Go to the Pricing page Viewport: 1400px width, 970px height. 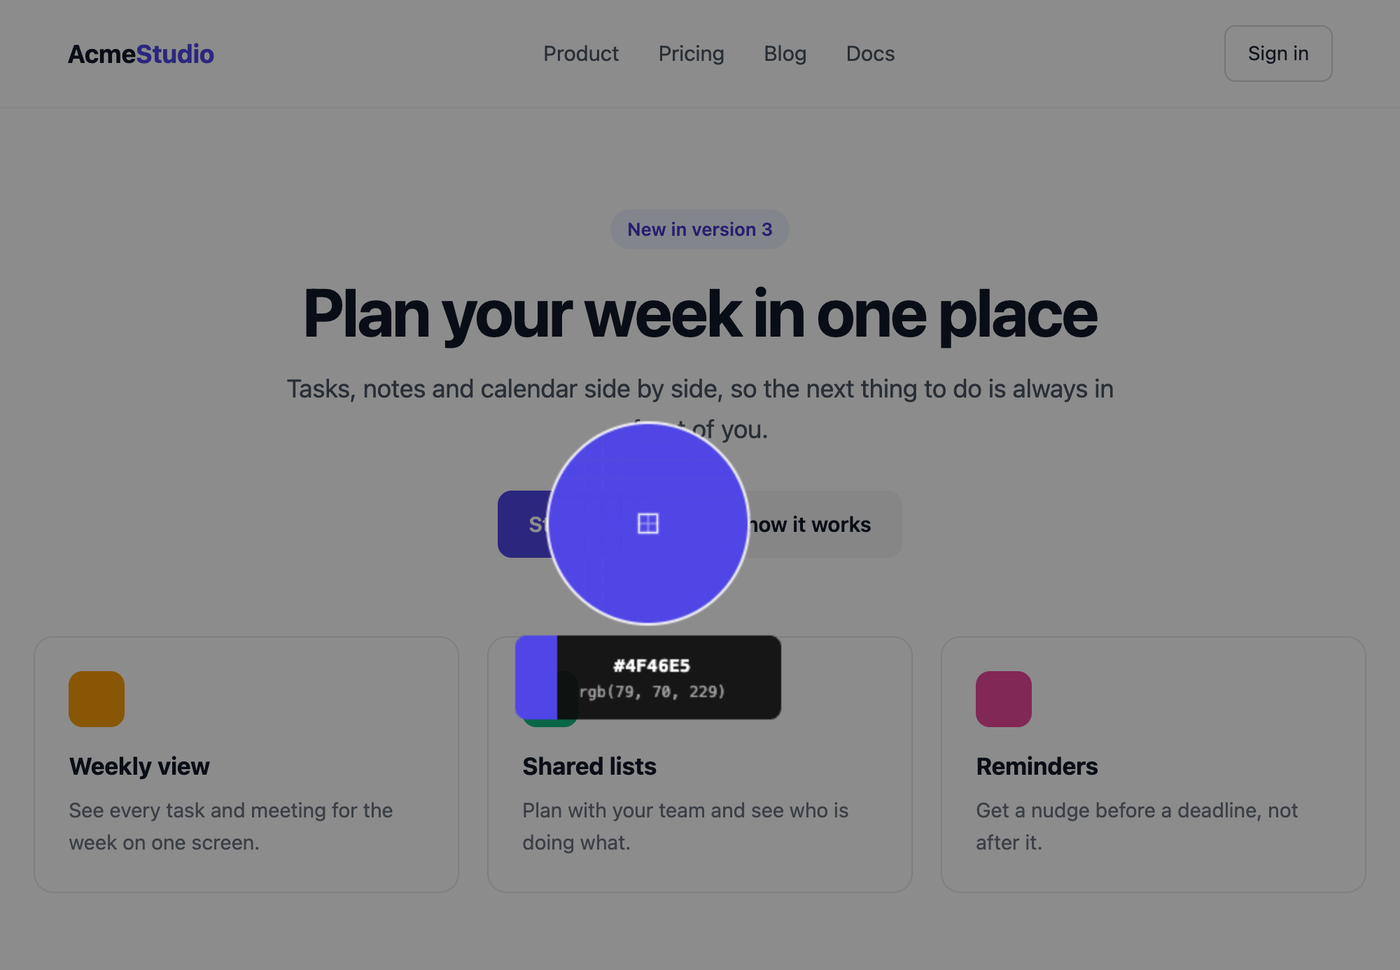point(691,54)
